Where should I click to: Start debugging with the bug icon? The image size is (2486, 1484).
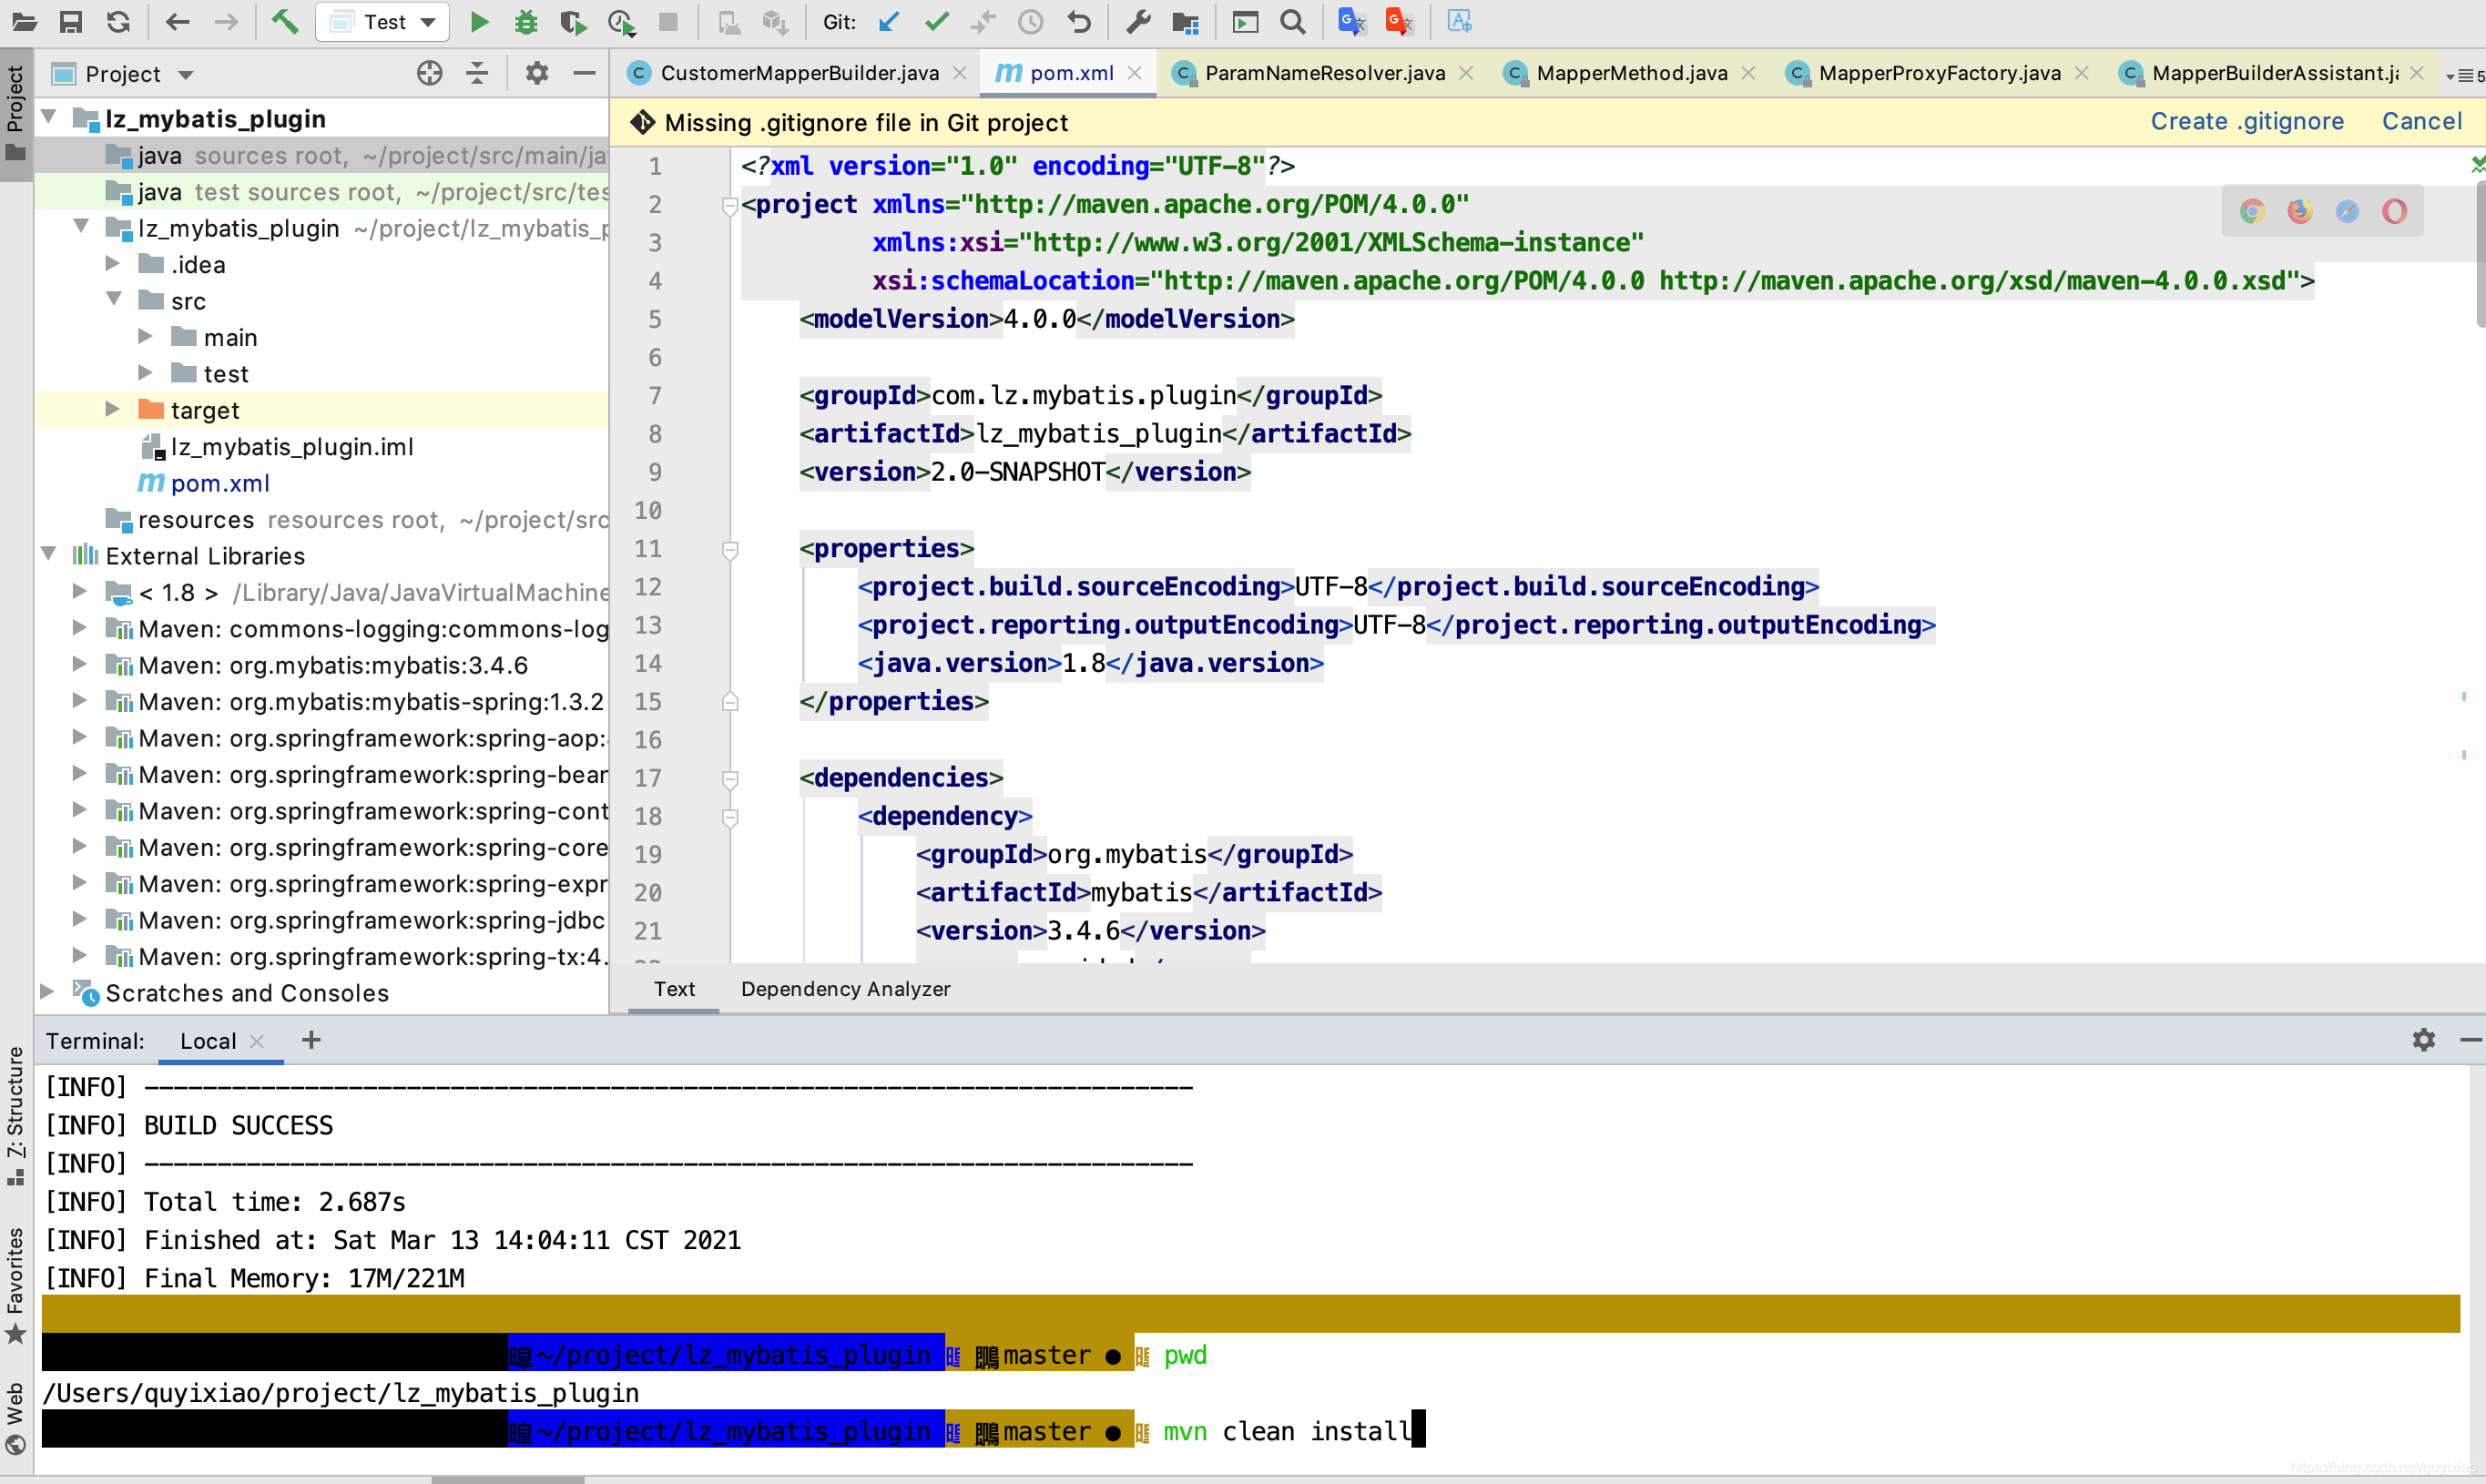[x=525, y=21]
